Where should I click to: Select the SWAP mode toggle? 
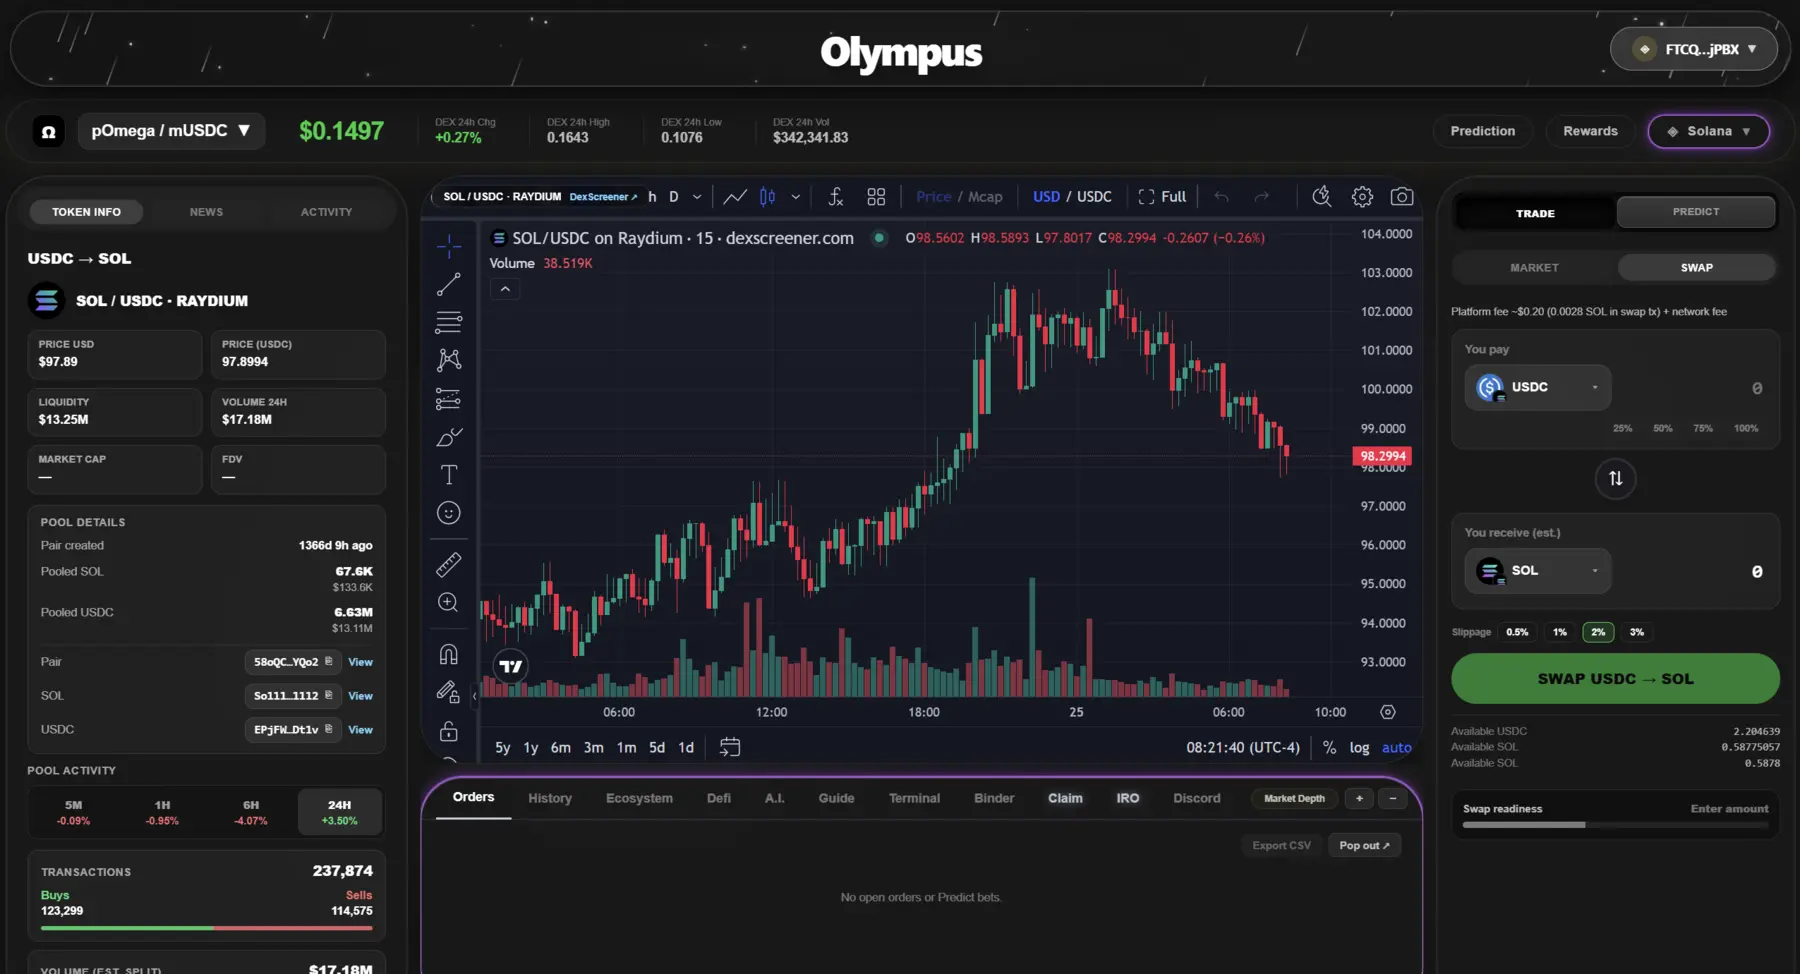click(x=1696, y=268)
